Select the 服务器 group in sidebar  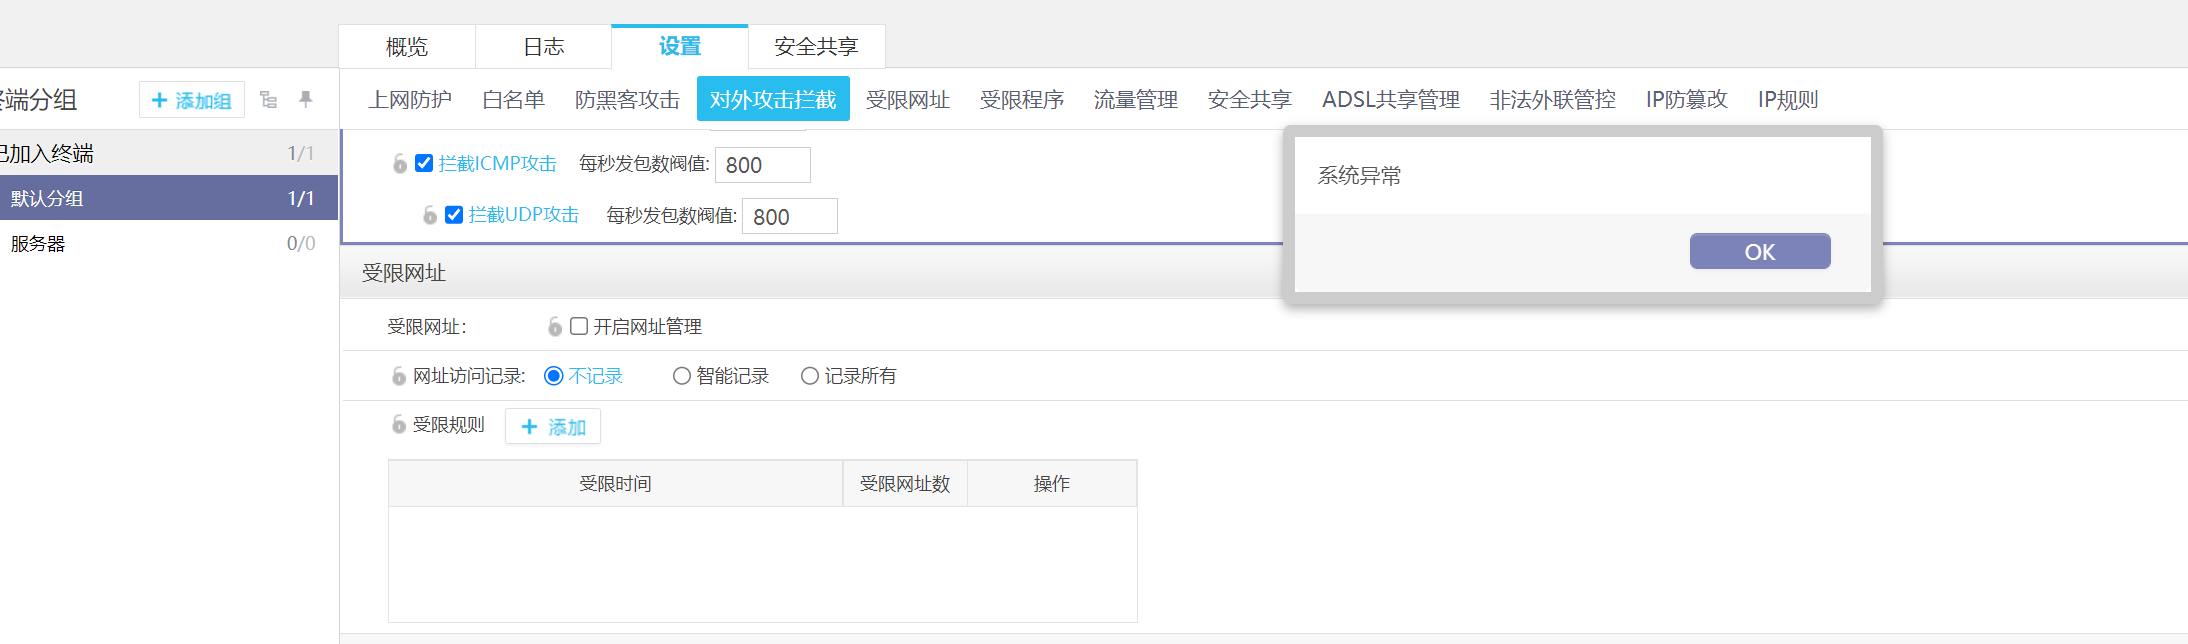[38, 244]
